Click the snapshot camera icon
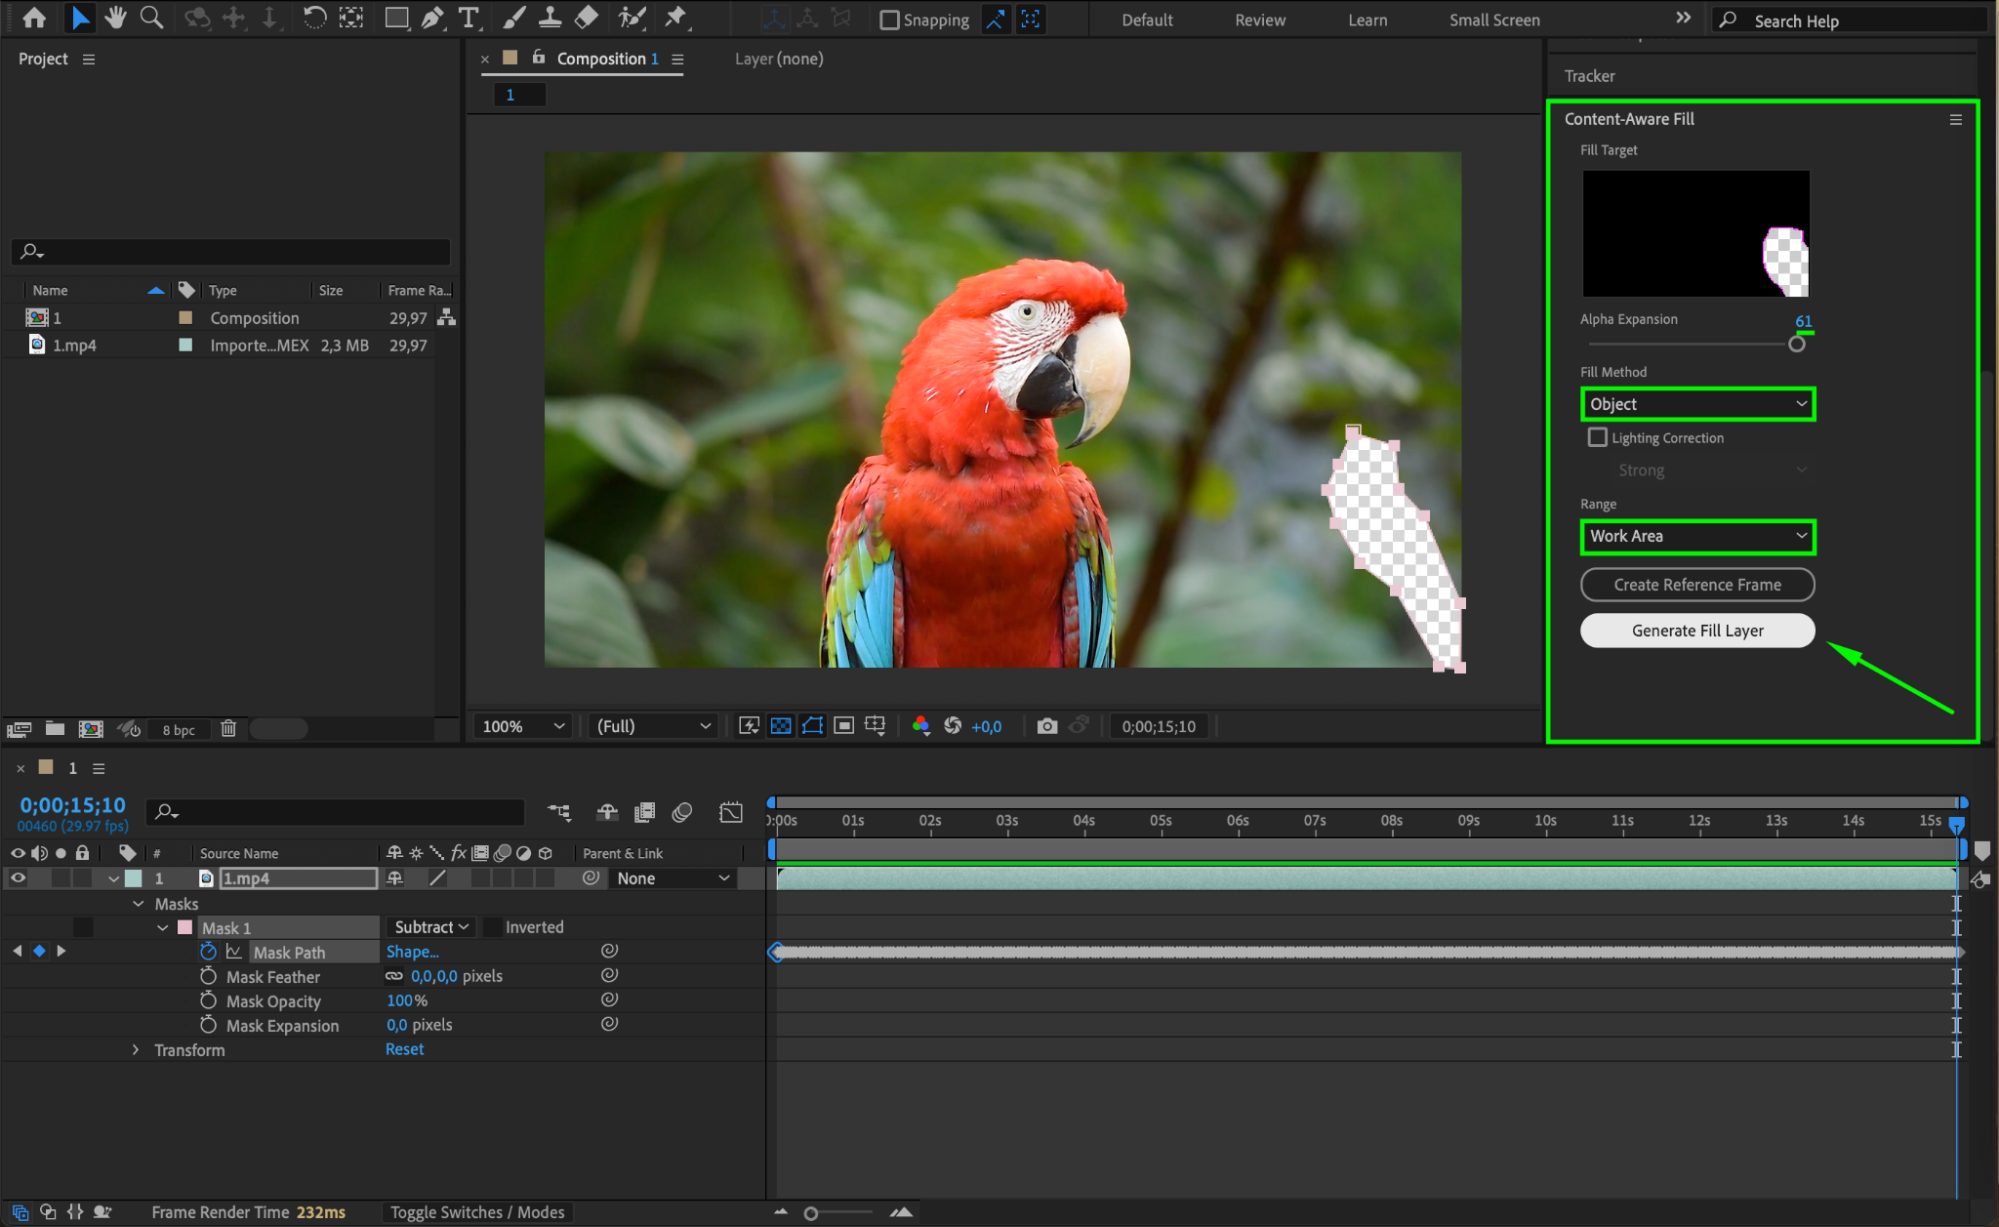This screenshot has width=1999, height=1227. (1047, 726)
